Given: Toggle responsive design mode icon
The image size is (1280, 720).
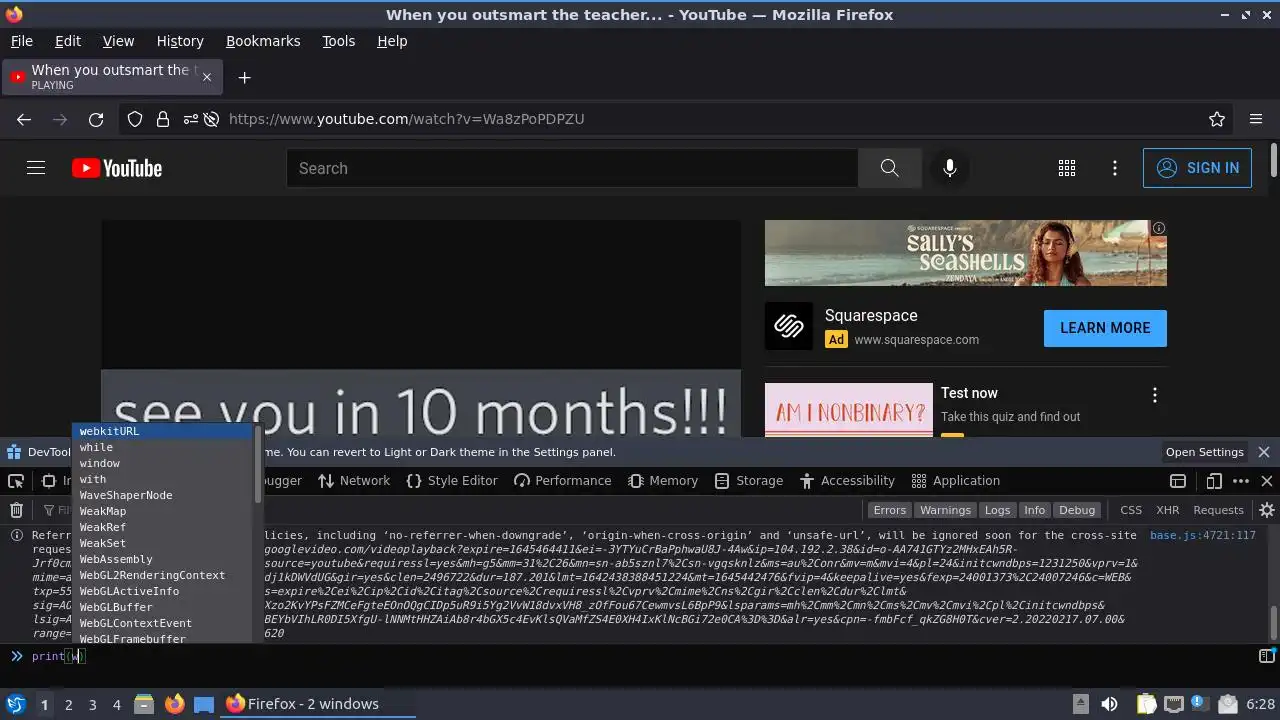Looking at the screenshot, I should tap(1214, 481).
